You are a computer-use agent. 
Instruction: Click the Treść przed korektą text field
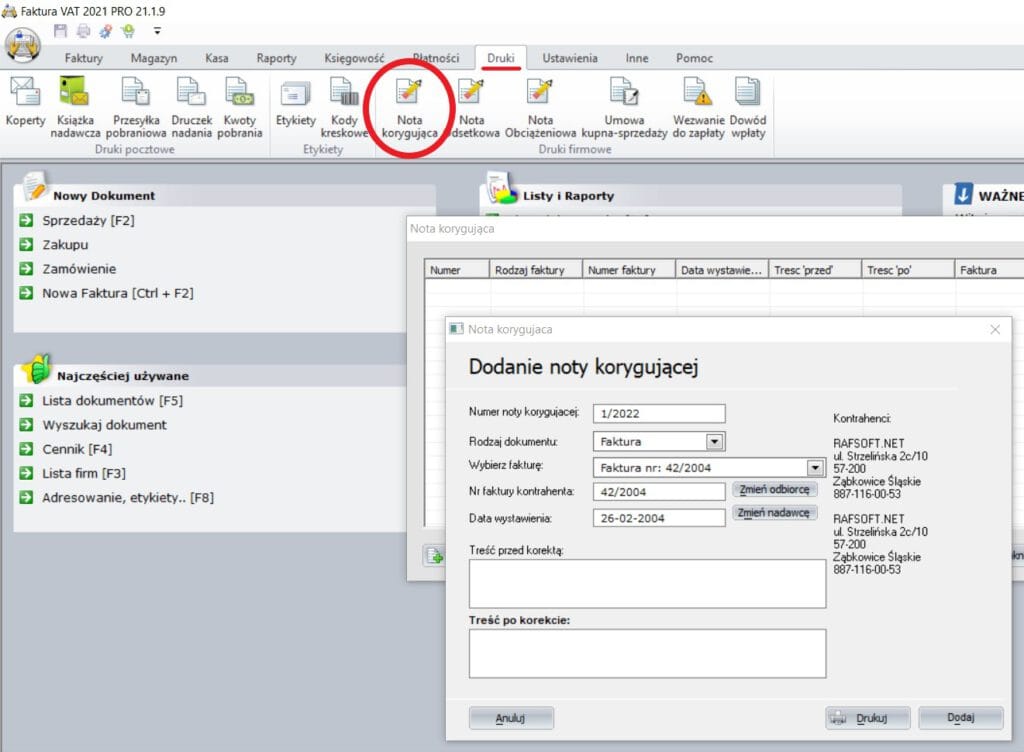click(x=647, y=583)
